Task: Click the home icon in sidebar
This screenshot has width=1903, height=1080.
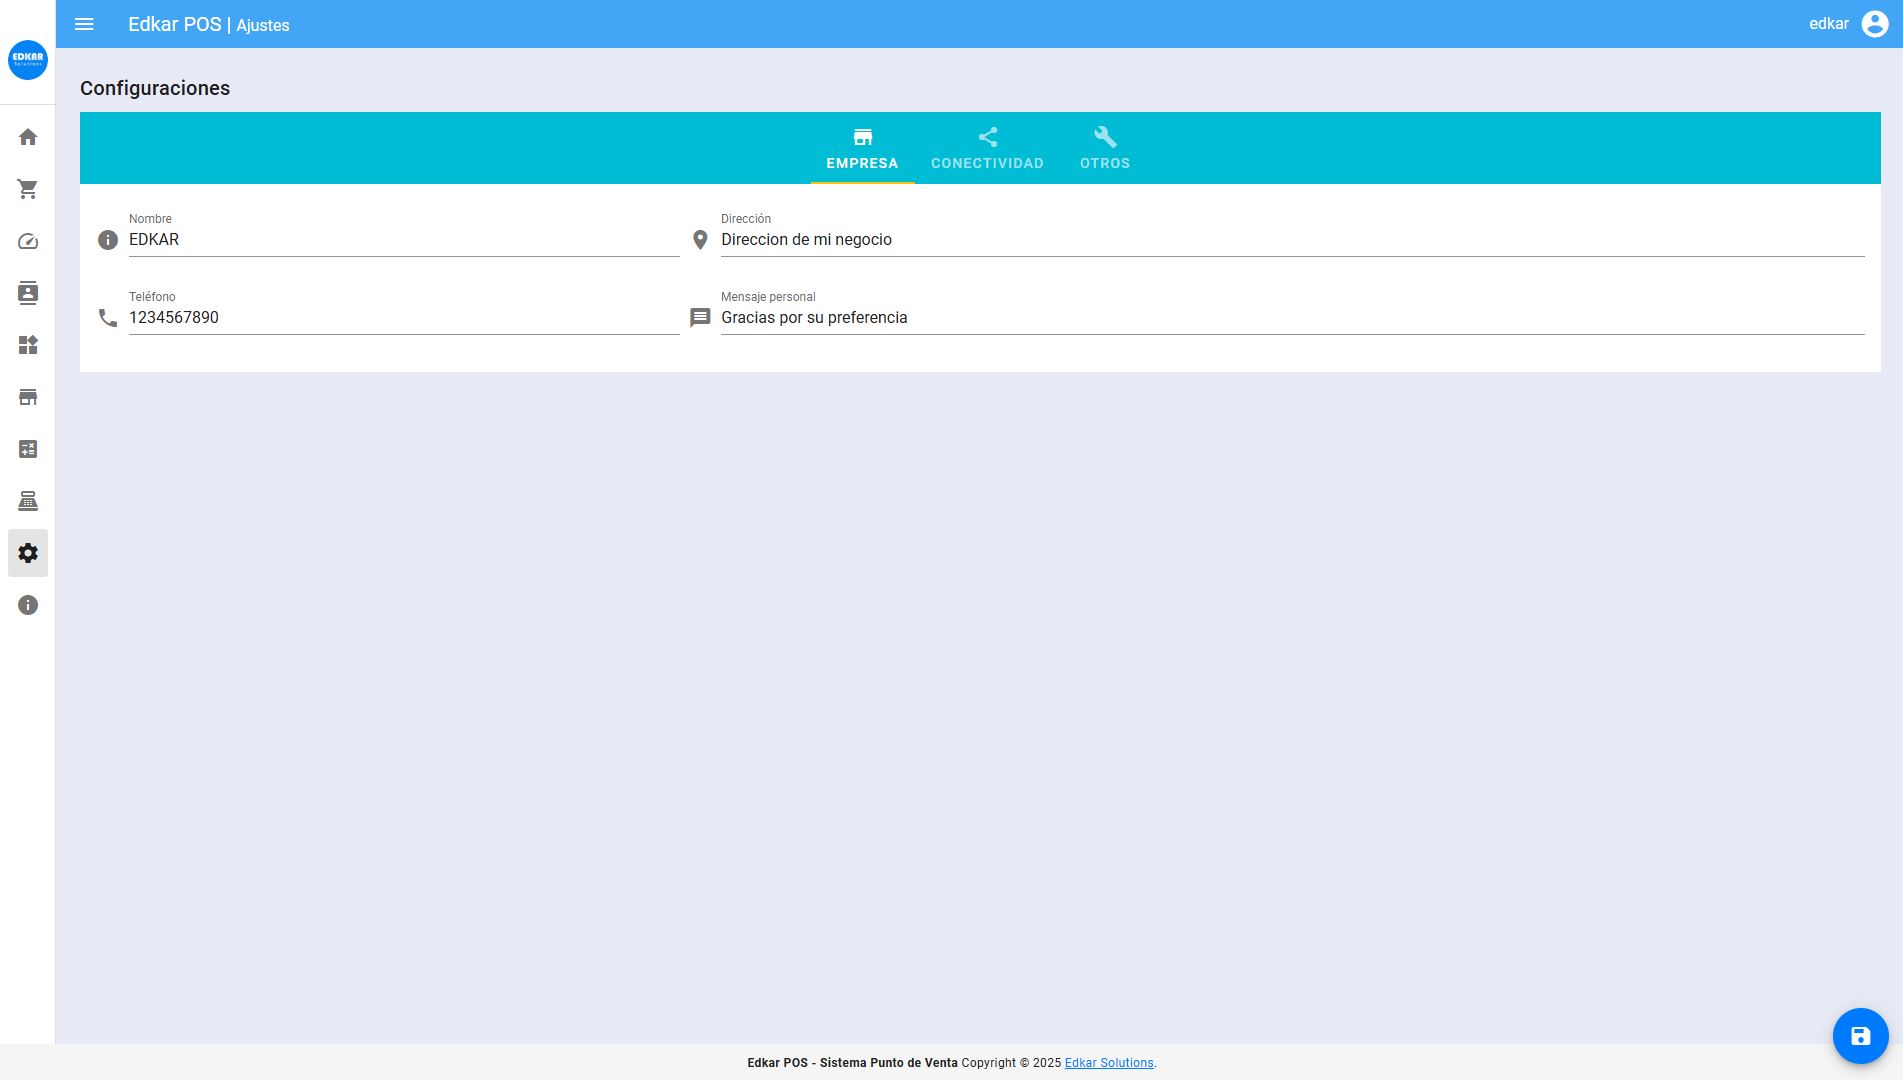Action: pyautogui.click(x=28, y=137)
